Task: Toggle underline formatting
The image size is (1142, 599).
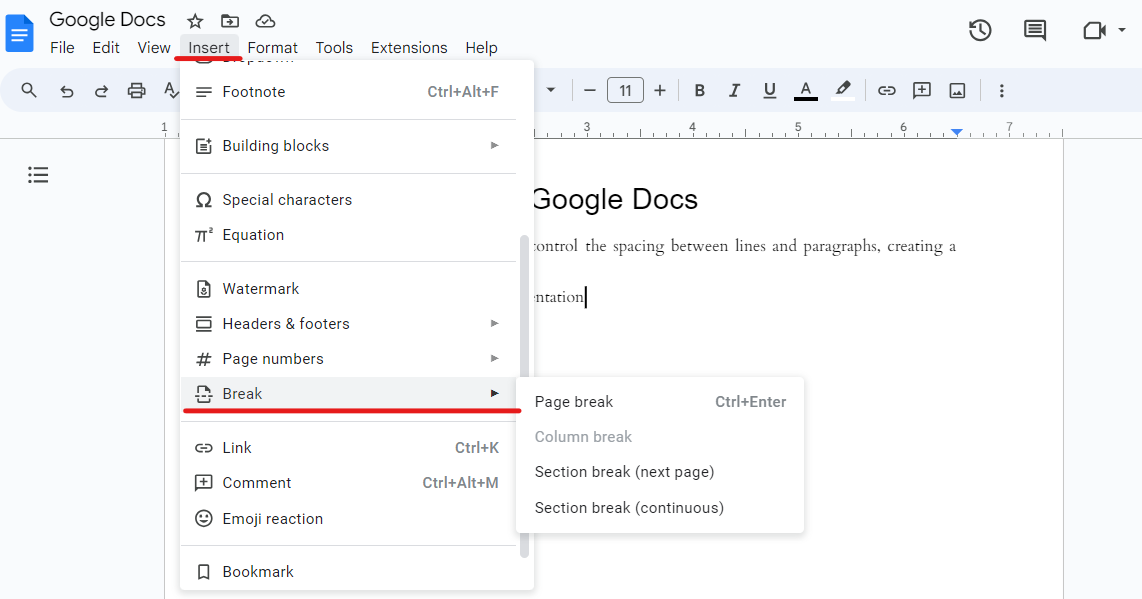Action: 769,91
